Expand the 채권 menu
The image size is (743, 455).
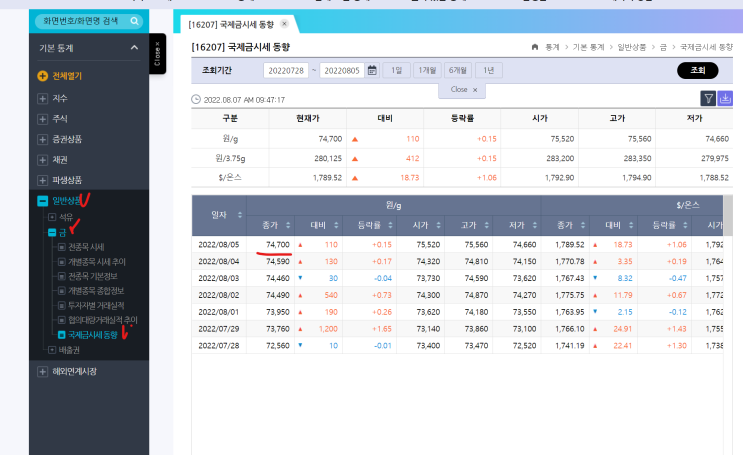(x=43, y=160)
